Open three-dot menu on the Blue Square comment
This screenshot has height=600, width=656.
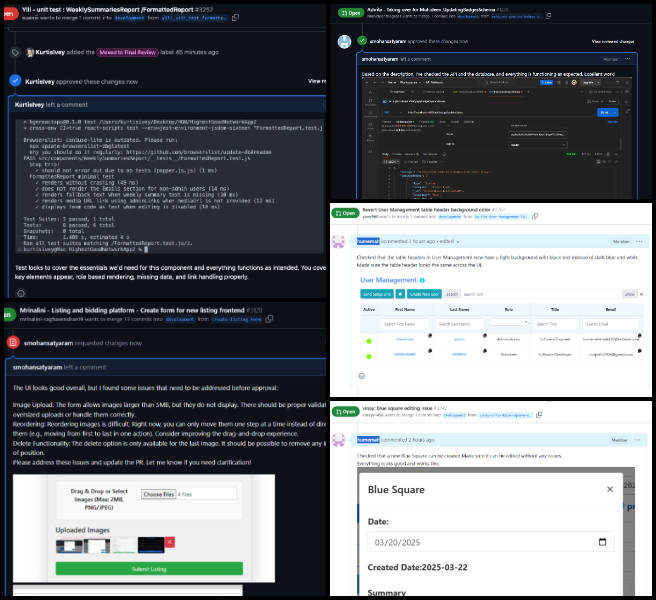[637, 440]
